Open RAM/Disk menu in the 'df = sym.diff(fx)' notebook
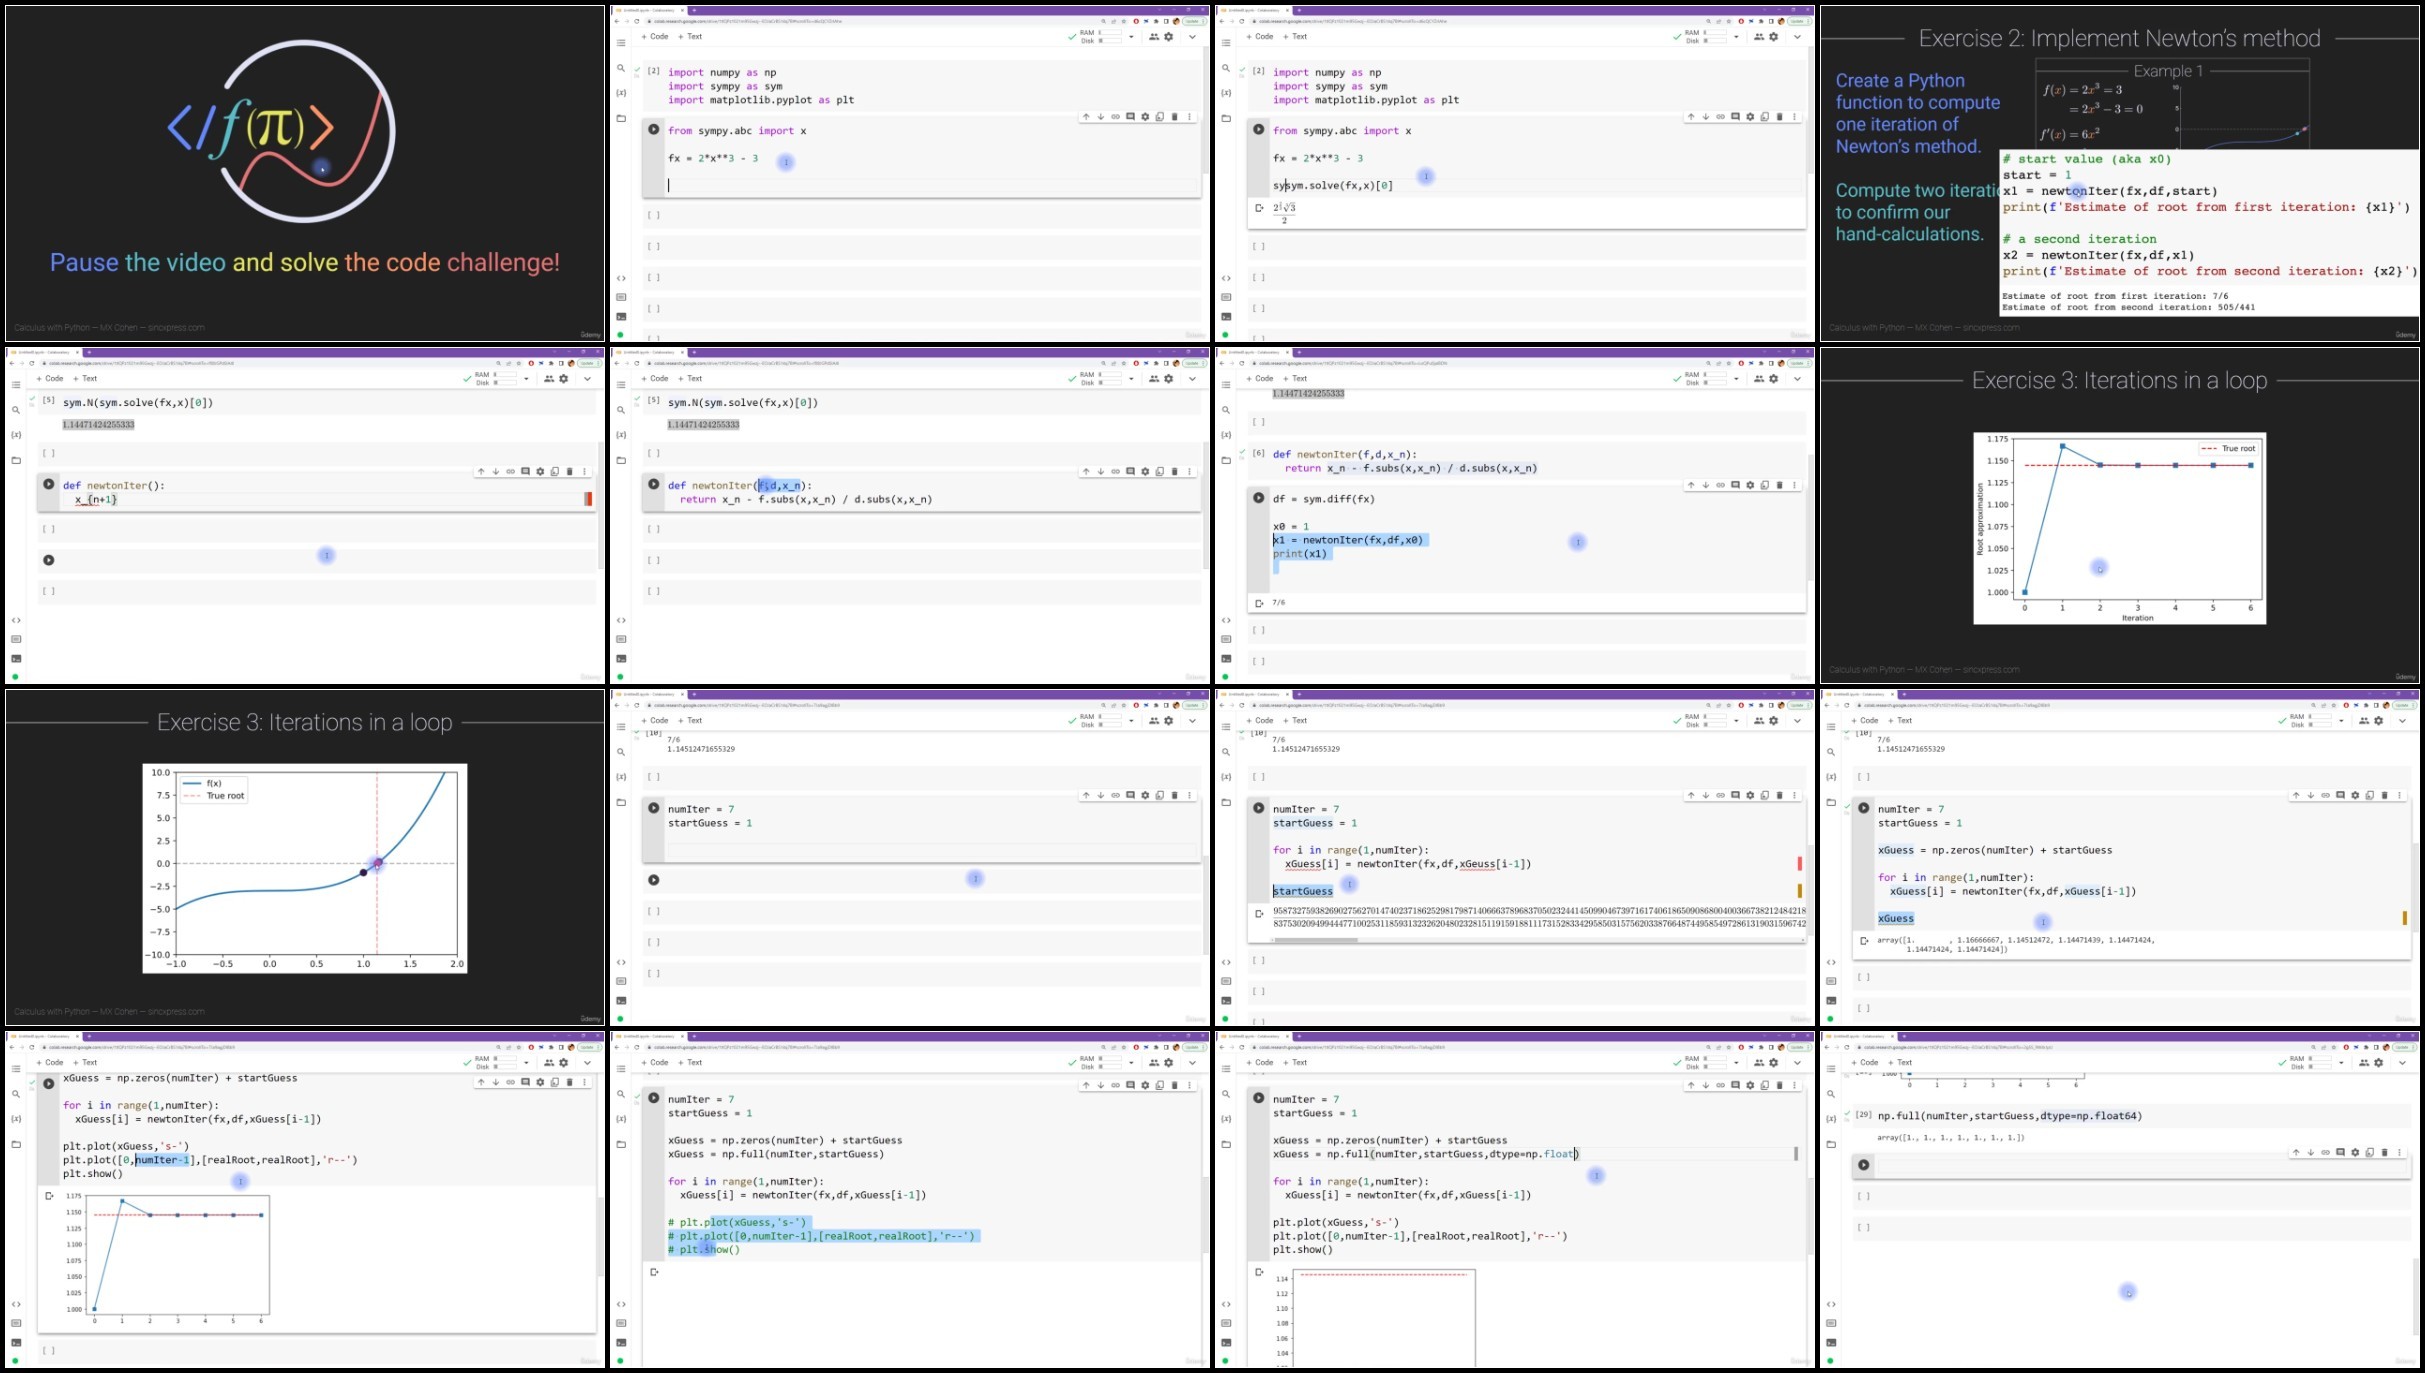 tap(1736, 379)
